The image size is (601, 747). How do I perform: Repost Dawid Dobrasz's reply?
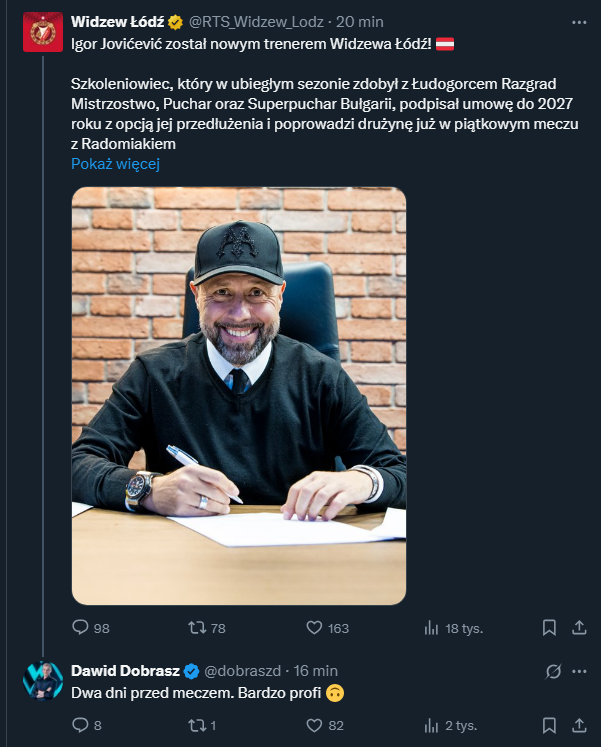click(x=198, y=726)
